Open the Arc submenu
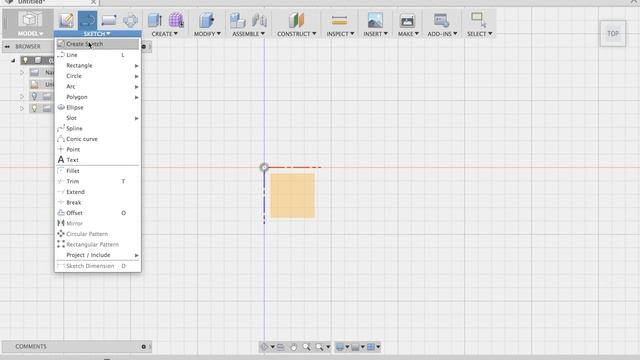The image size is (640, 360). pos(98,87)
